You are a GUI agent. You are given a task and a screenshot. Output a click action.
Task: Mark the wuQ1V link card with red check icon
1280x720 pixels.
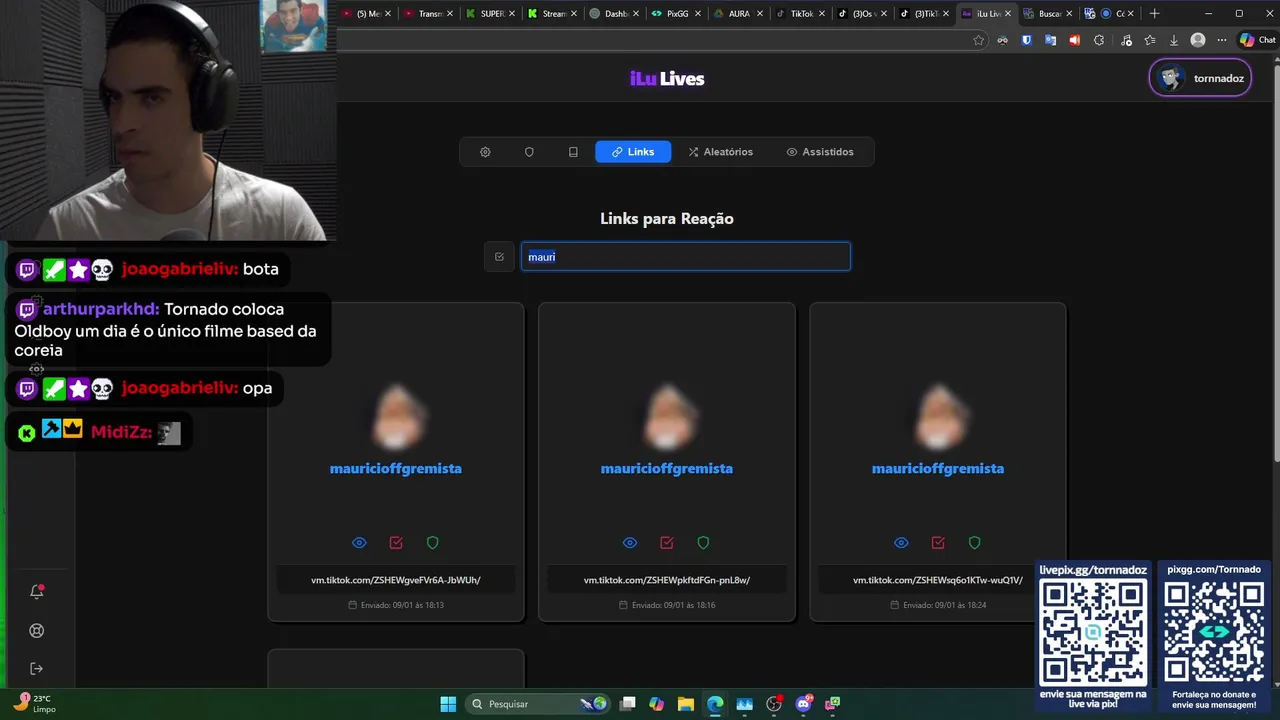(x=938, y=543)
